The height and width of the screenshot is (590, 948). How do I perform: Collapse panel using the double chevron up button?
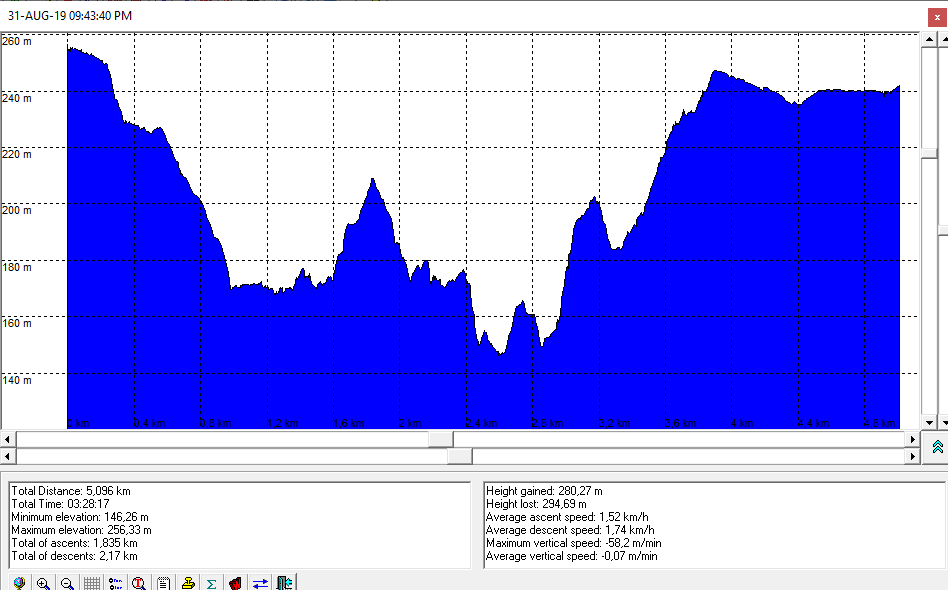[x=937, y=447]
